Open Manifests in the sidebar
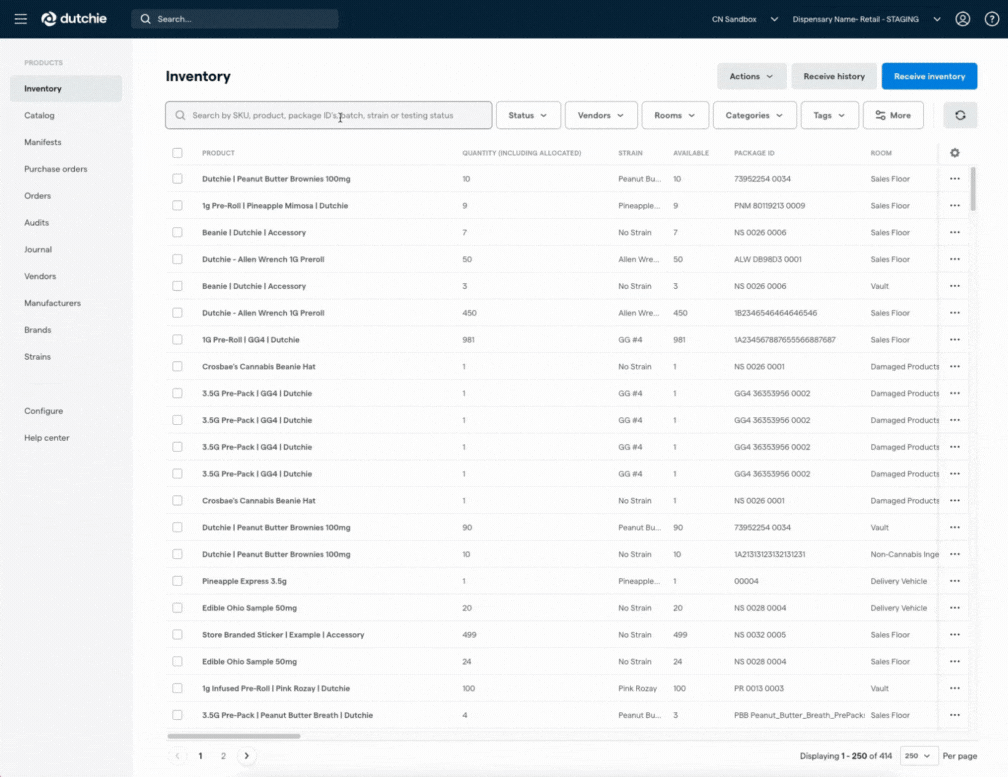 click(x=43, y=142)
